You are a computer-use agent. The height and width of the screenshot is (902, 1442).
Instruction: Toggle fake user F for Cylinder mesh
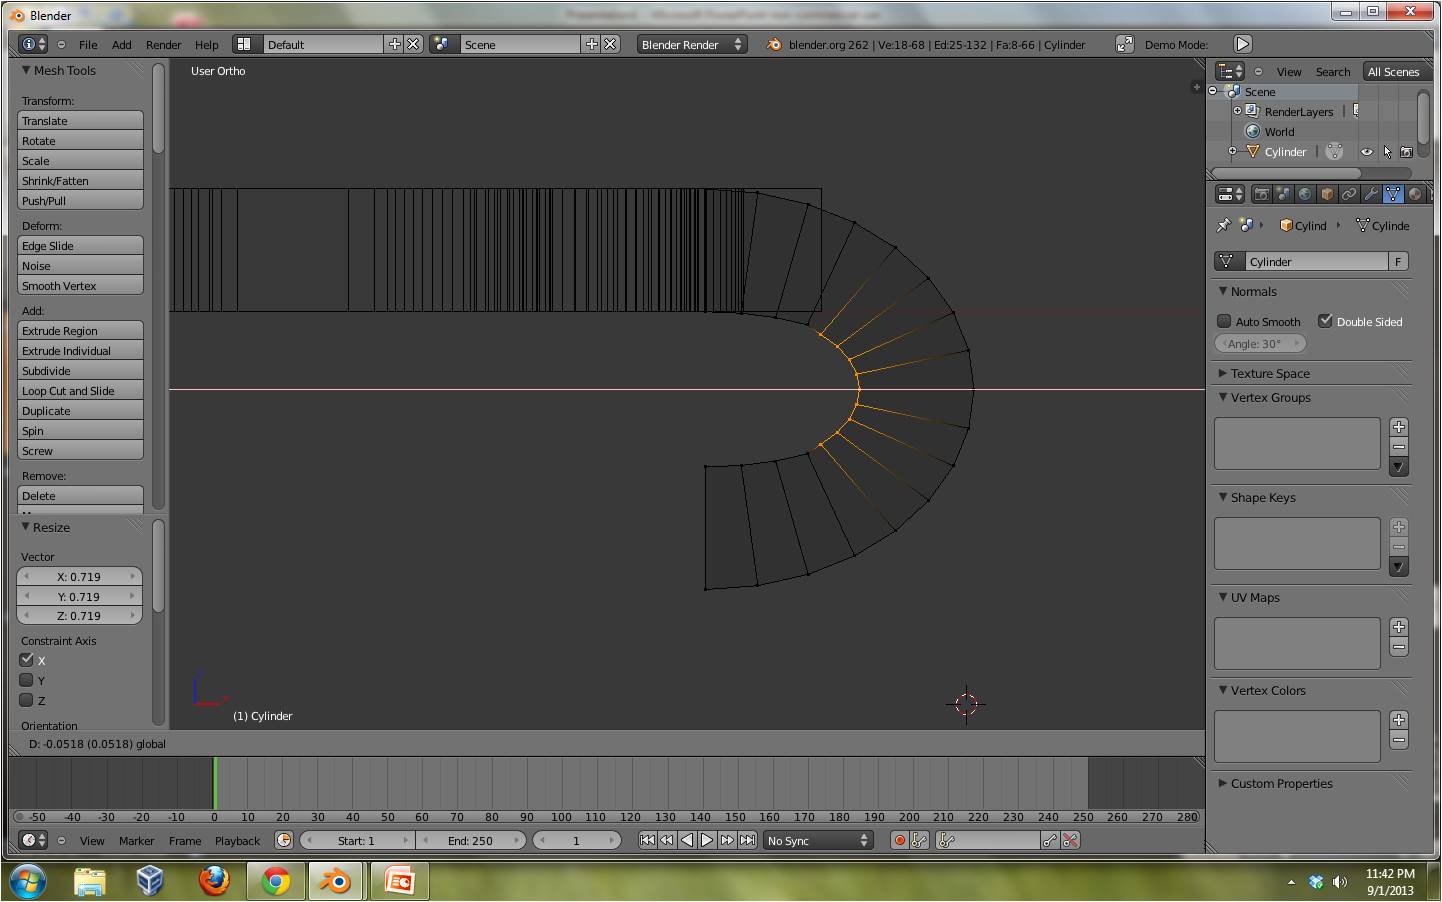click(1398, 261)
